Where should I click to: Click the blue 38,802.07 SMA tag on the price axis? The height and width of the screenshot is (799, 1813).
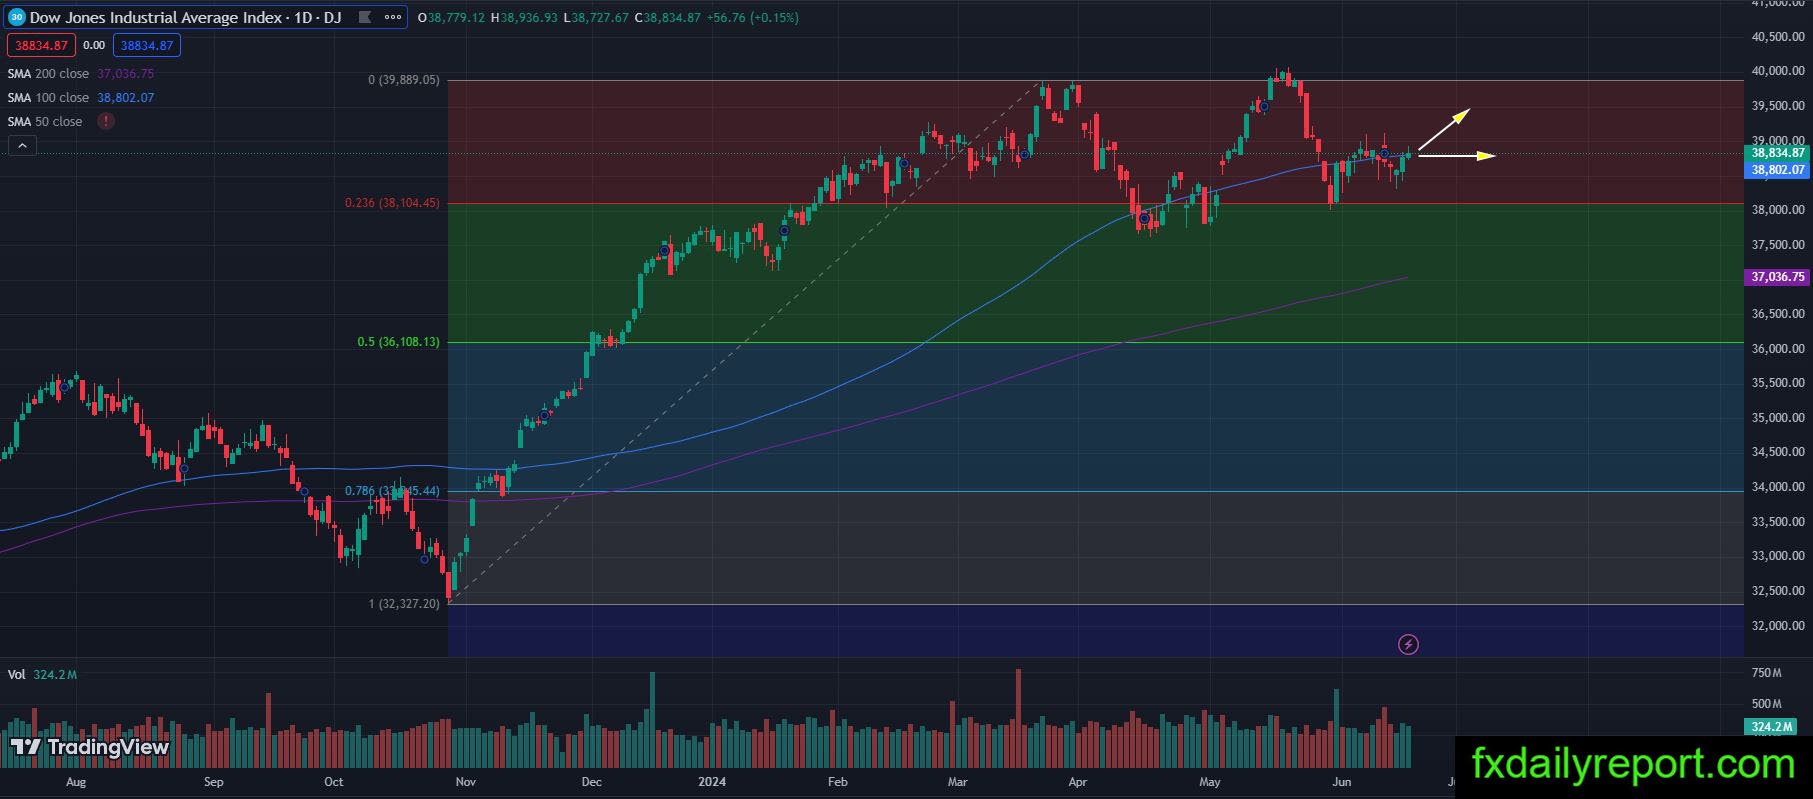pyautogui.click(x=1778, y=170)
